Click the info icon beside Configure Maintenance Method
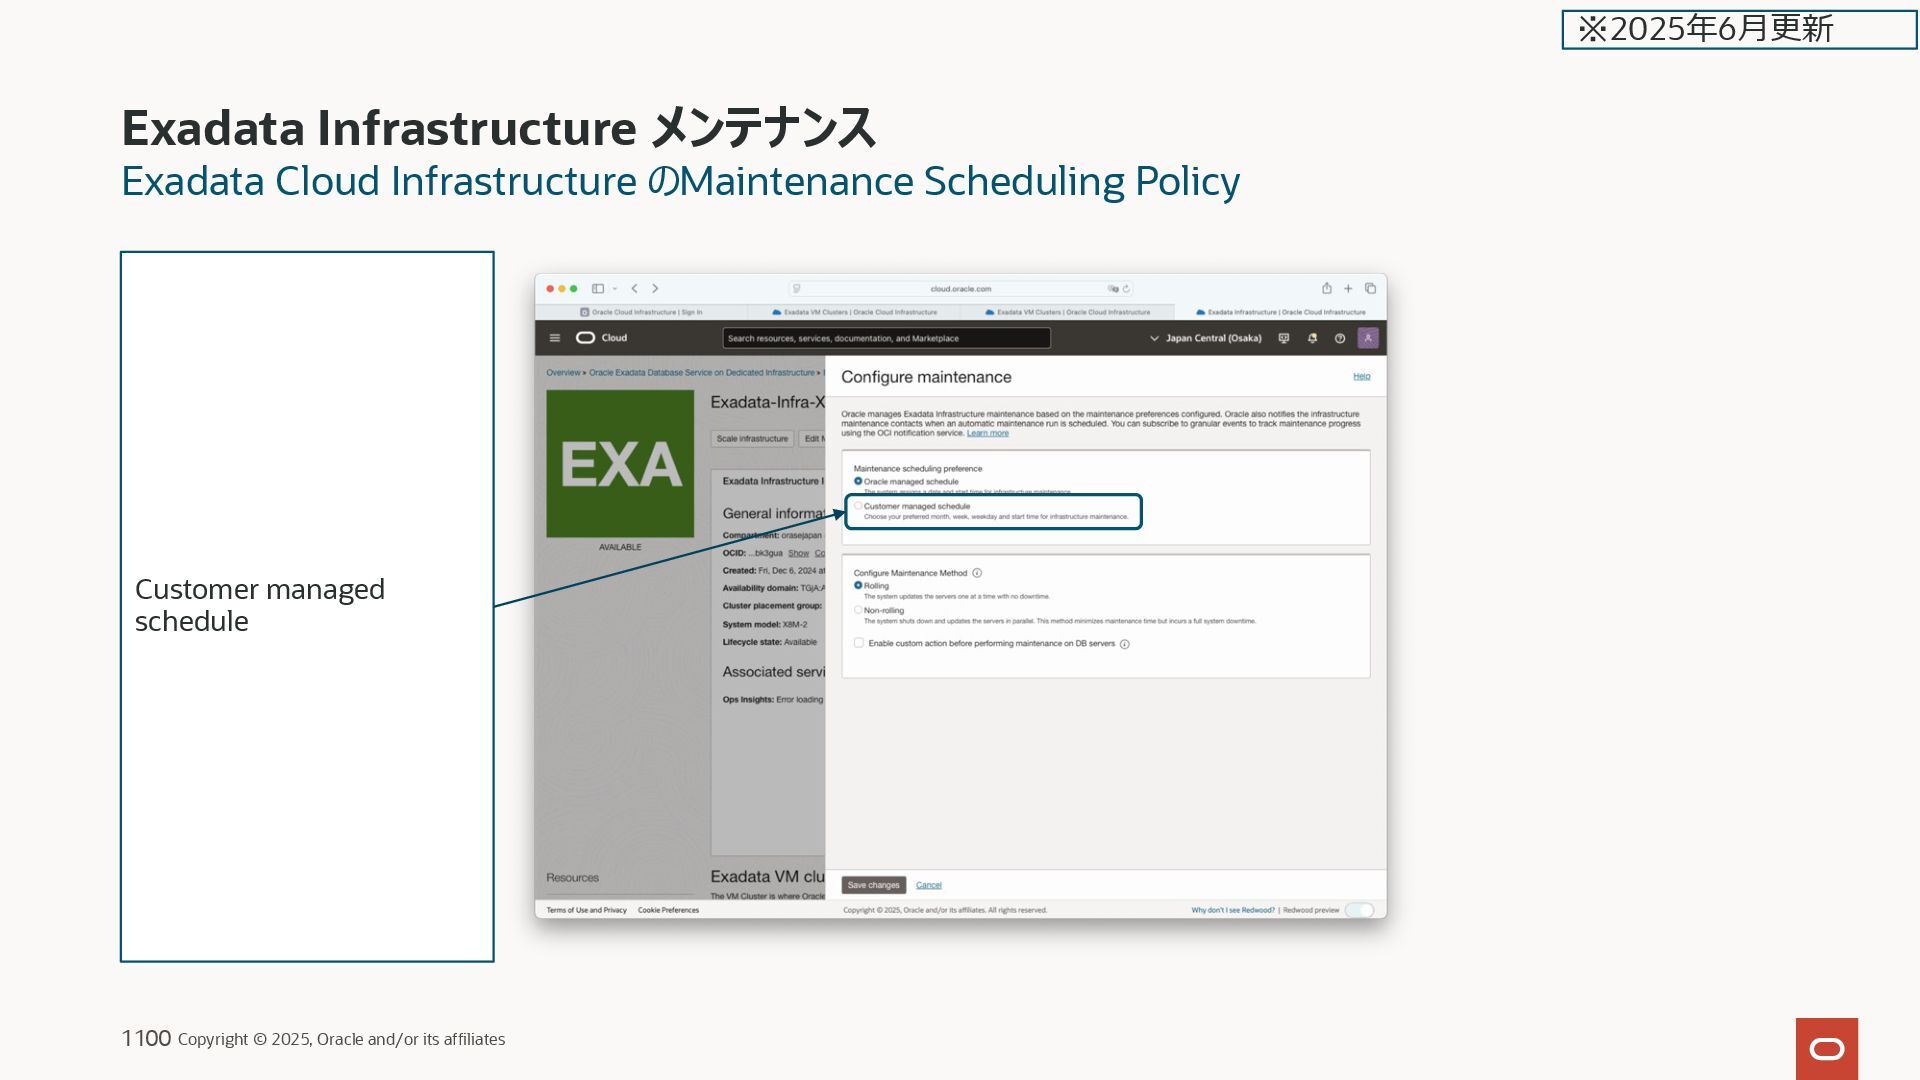 pos(977,573)
